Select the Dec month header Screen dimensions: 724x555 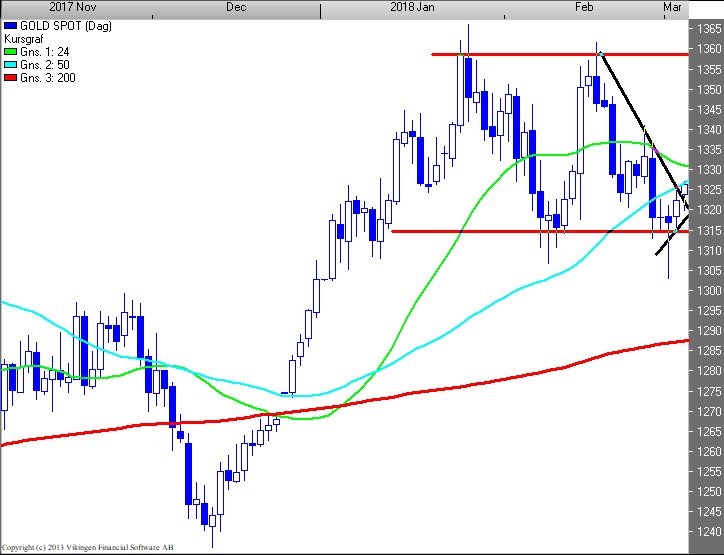point(236,7)
